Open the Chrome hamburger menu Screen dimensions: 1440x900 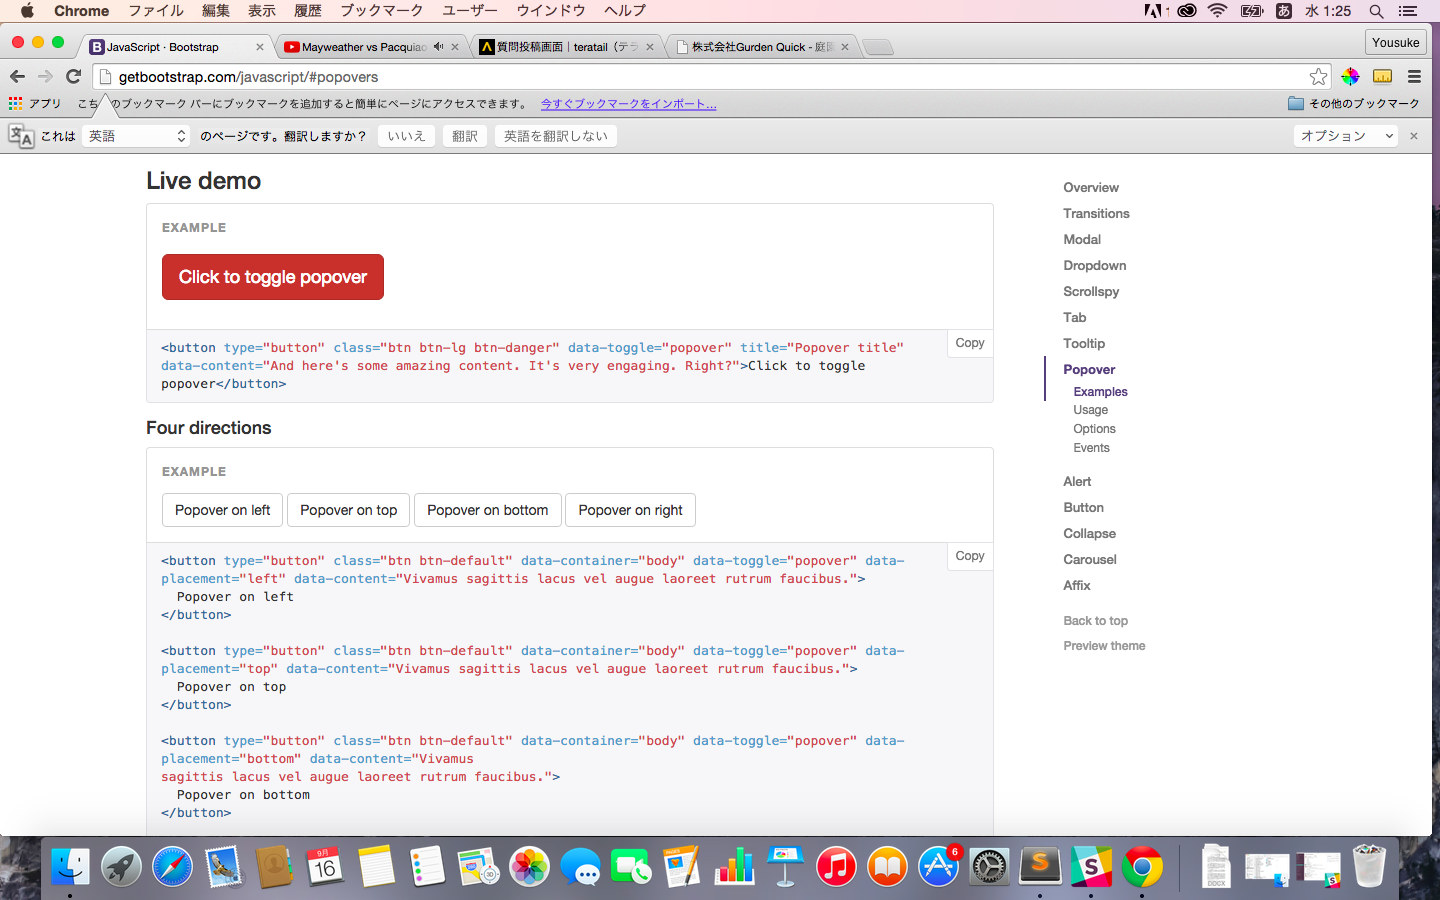coord(1414,76)
